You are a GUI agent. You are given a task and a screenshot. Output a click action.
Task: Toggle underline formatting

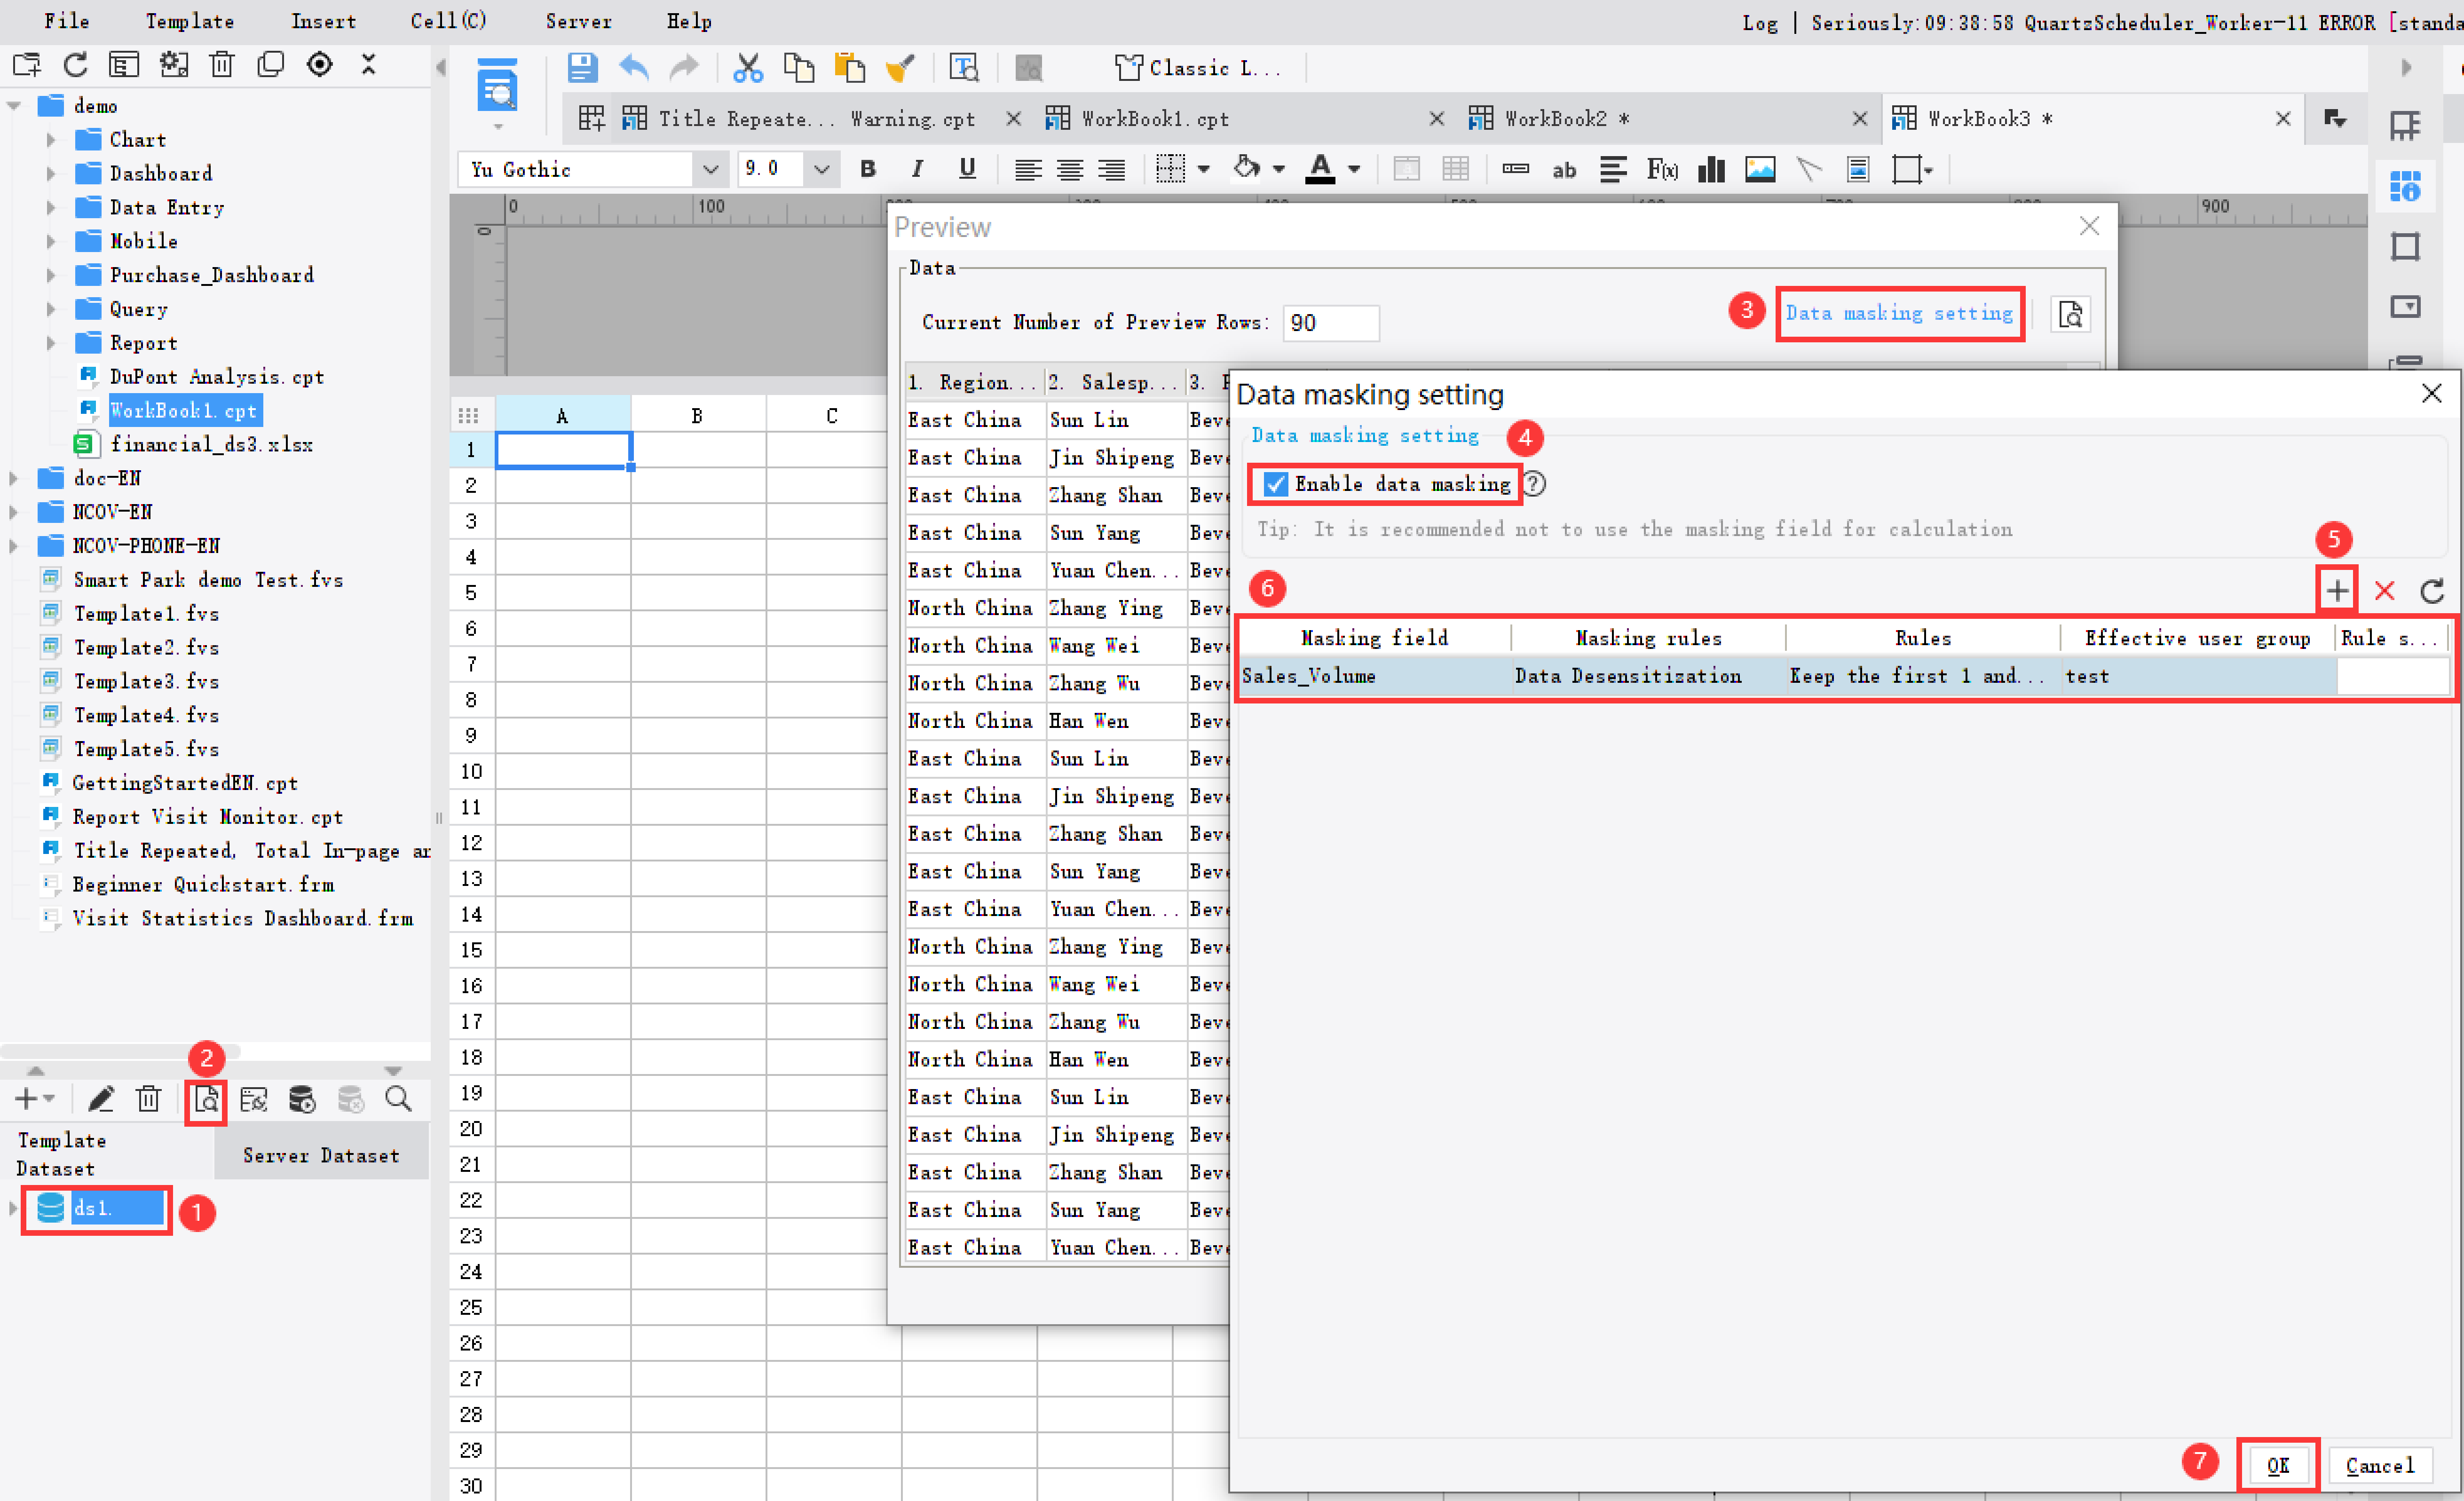[966, 168]
